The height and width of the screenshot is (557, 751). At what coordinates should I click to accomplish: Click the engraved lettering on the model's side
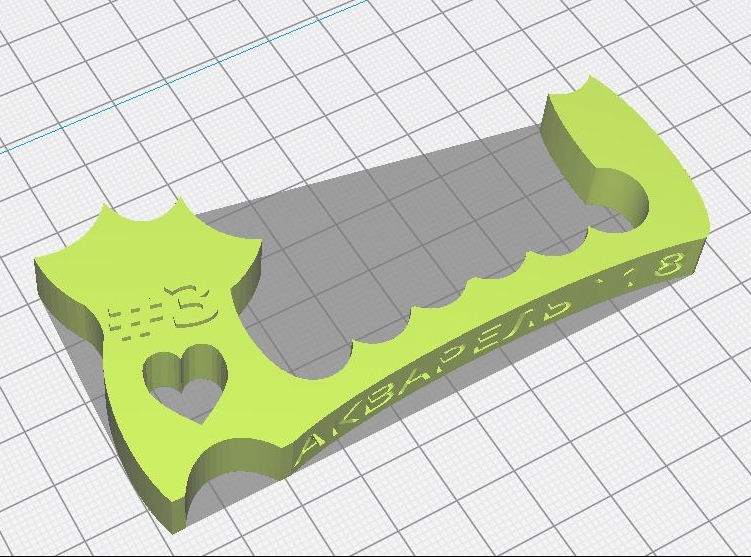tap(489, 357)
